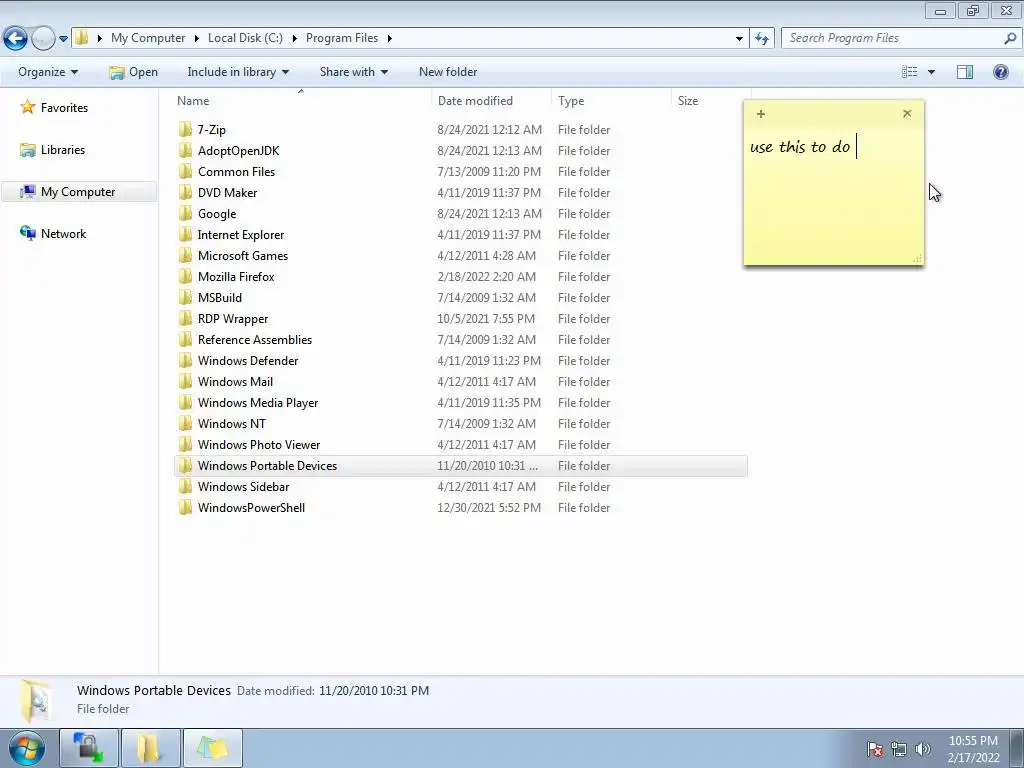Click the Windows Media Player folder name

point(258,402)
